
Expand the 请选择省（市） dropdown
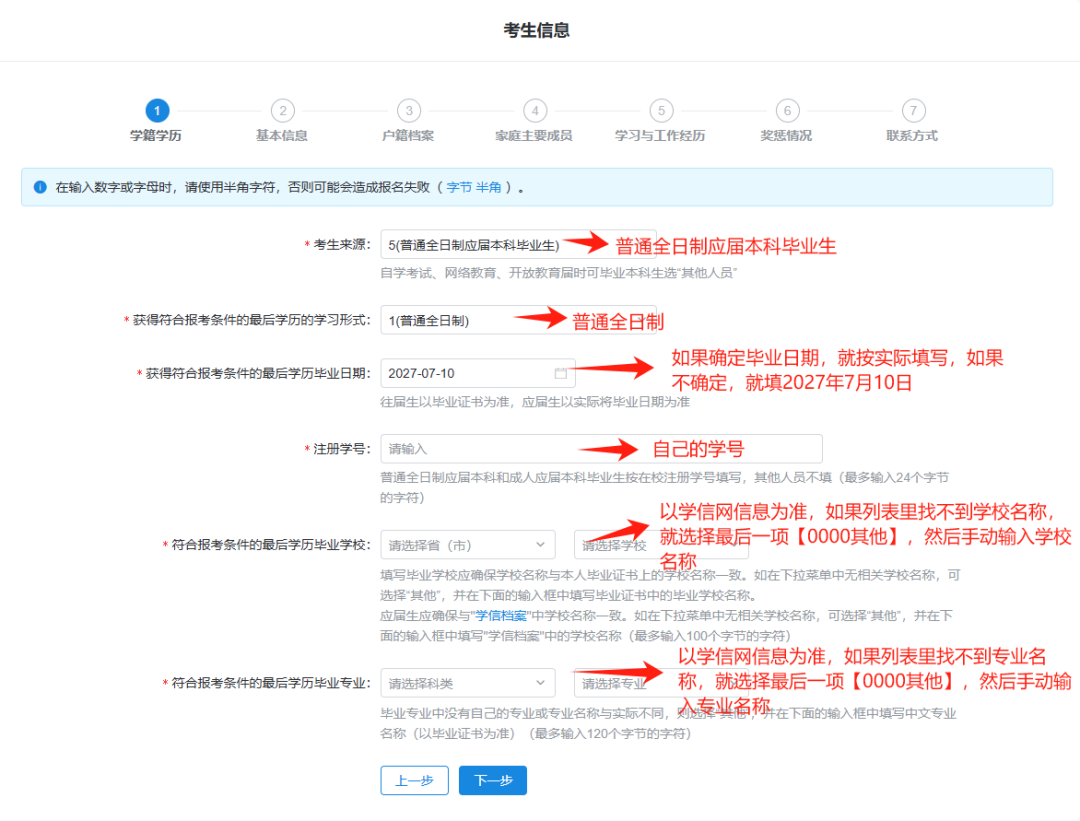468,545
